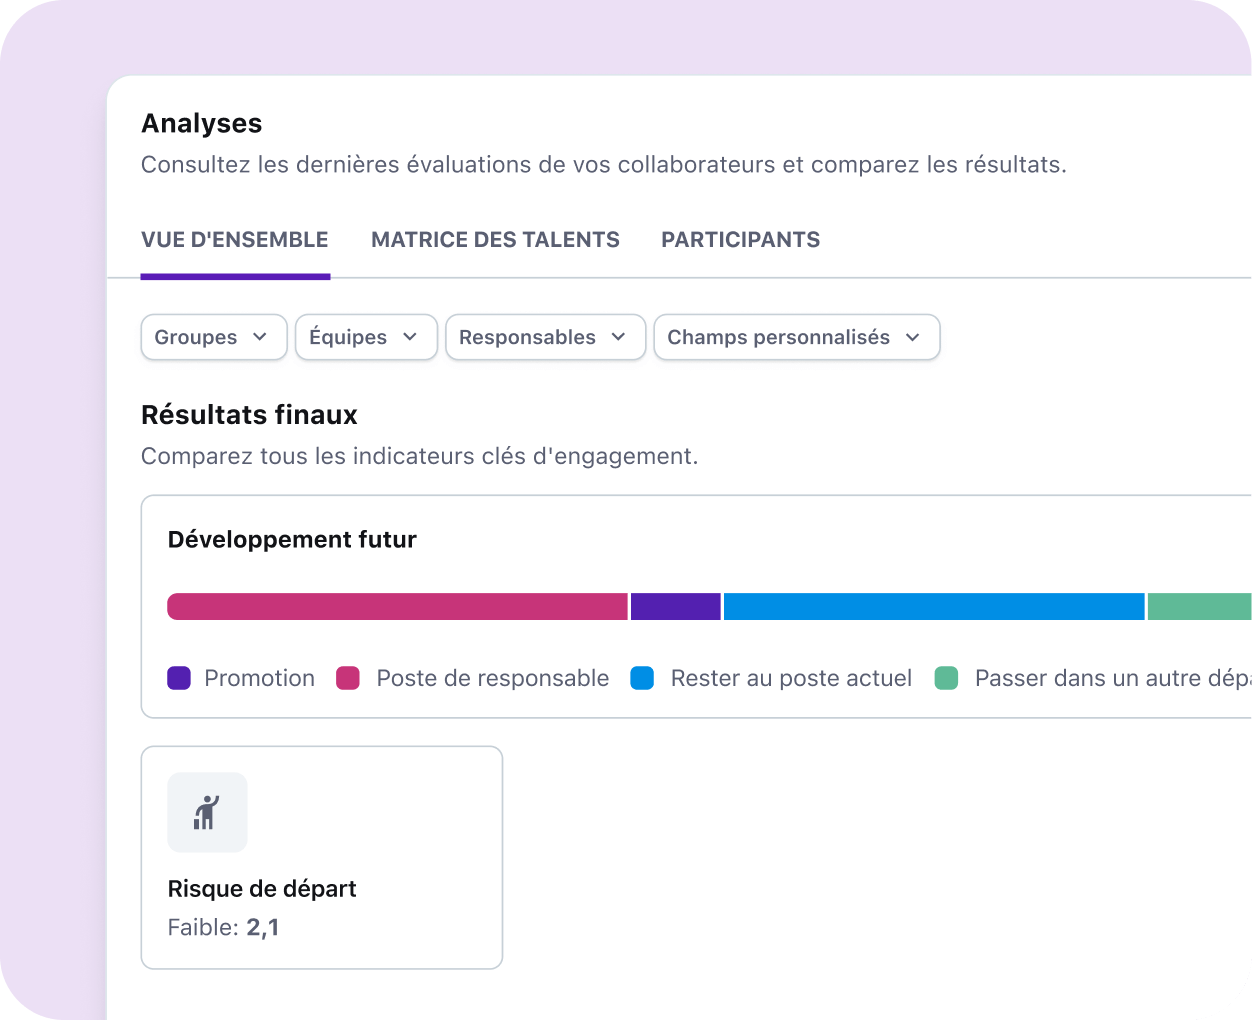Switch to the VUE D'ENSEMBLE tab
This screenshot has width=1252, height=1020.
[235, 240]
